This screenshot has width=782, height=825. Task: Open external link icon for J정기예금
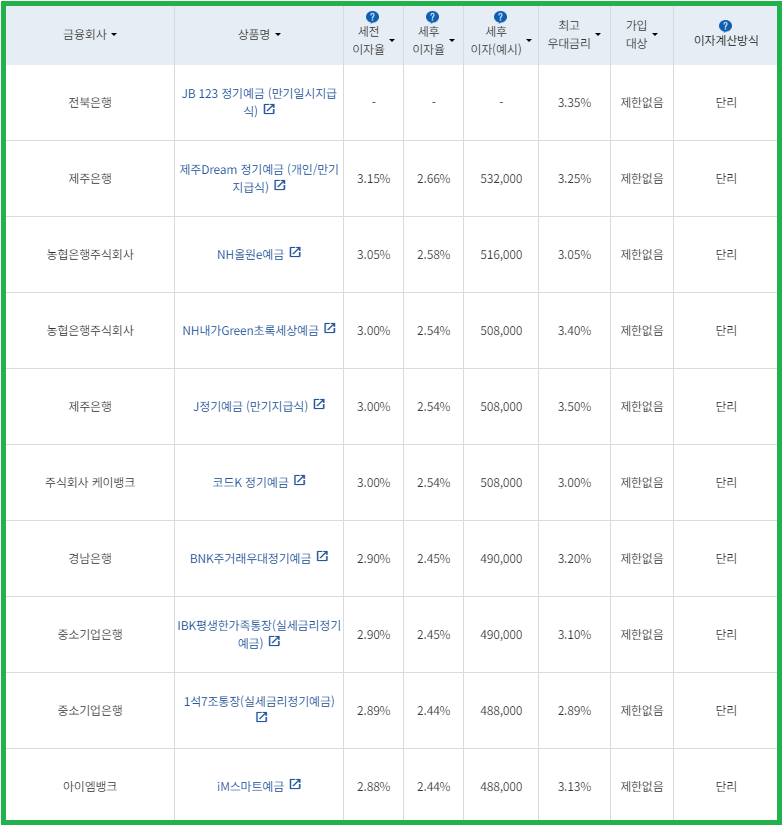click(319, 404)
